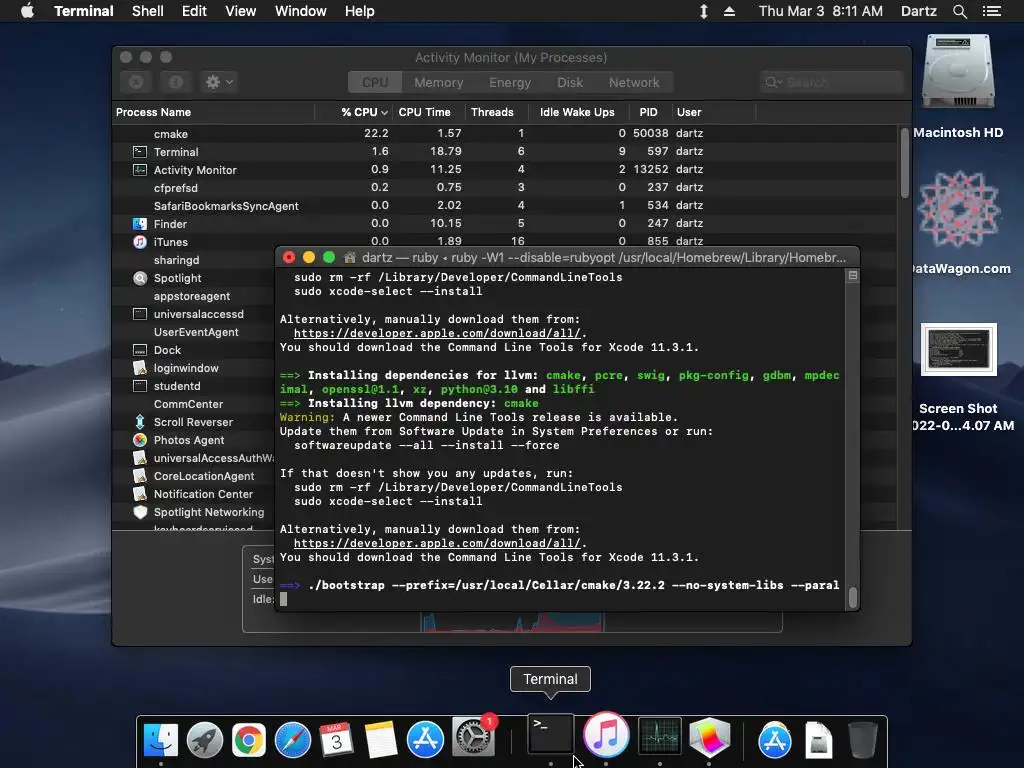
Task: Open iTunes music icon in Dock
Action: tap(606, 733)
